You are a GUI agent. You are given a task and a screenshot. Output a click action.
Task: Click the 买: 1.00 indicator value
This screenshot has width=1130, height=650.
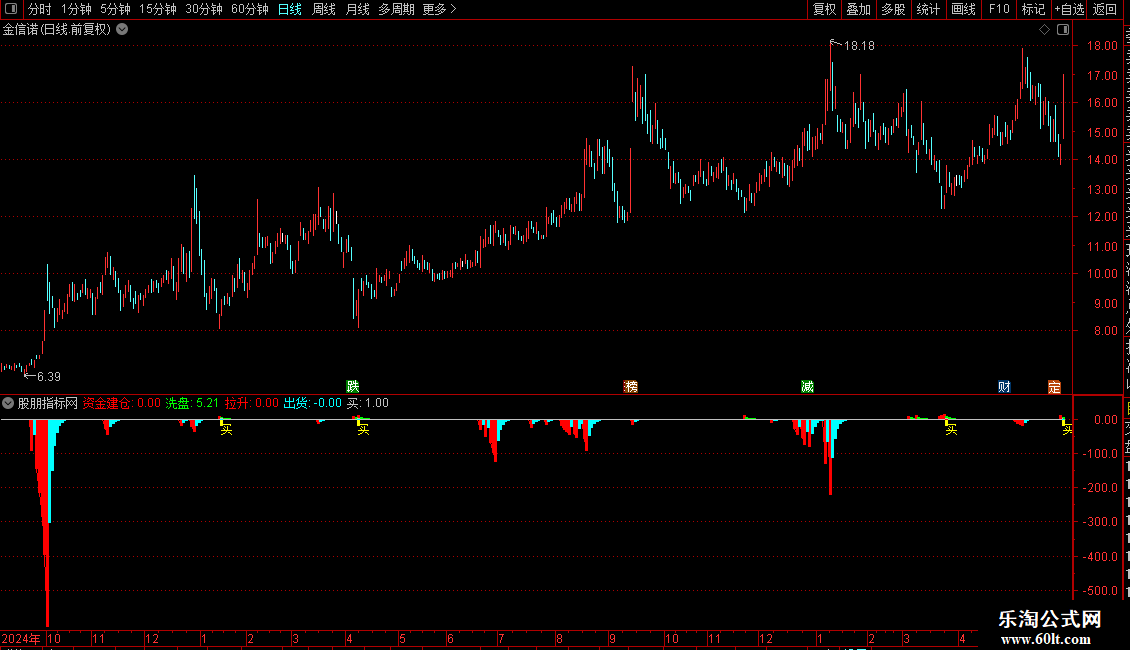(368, 404)
